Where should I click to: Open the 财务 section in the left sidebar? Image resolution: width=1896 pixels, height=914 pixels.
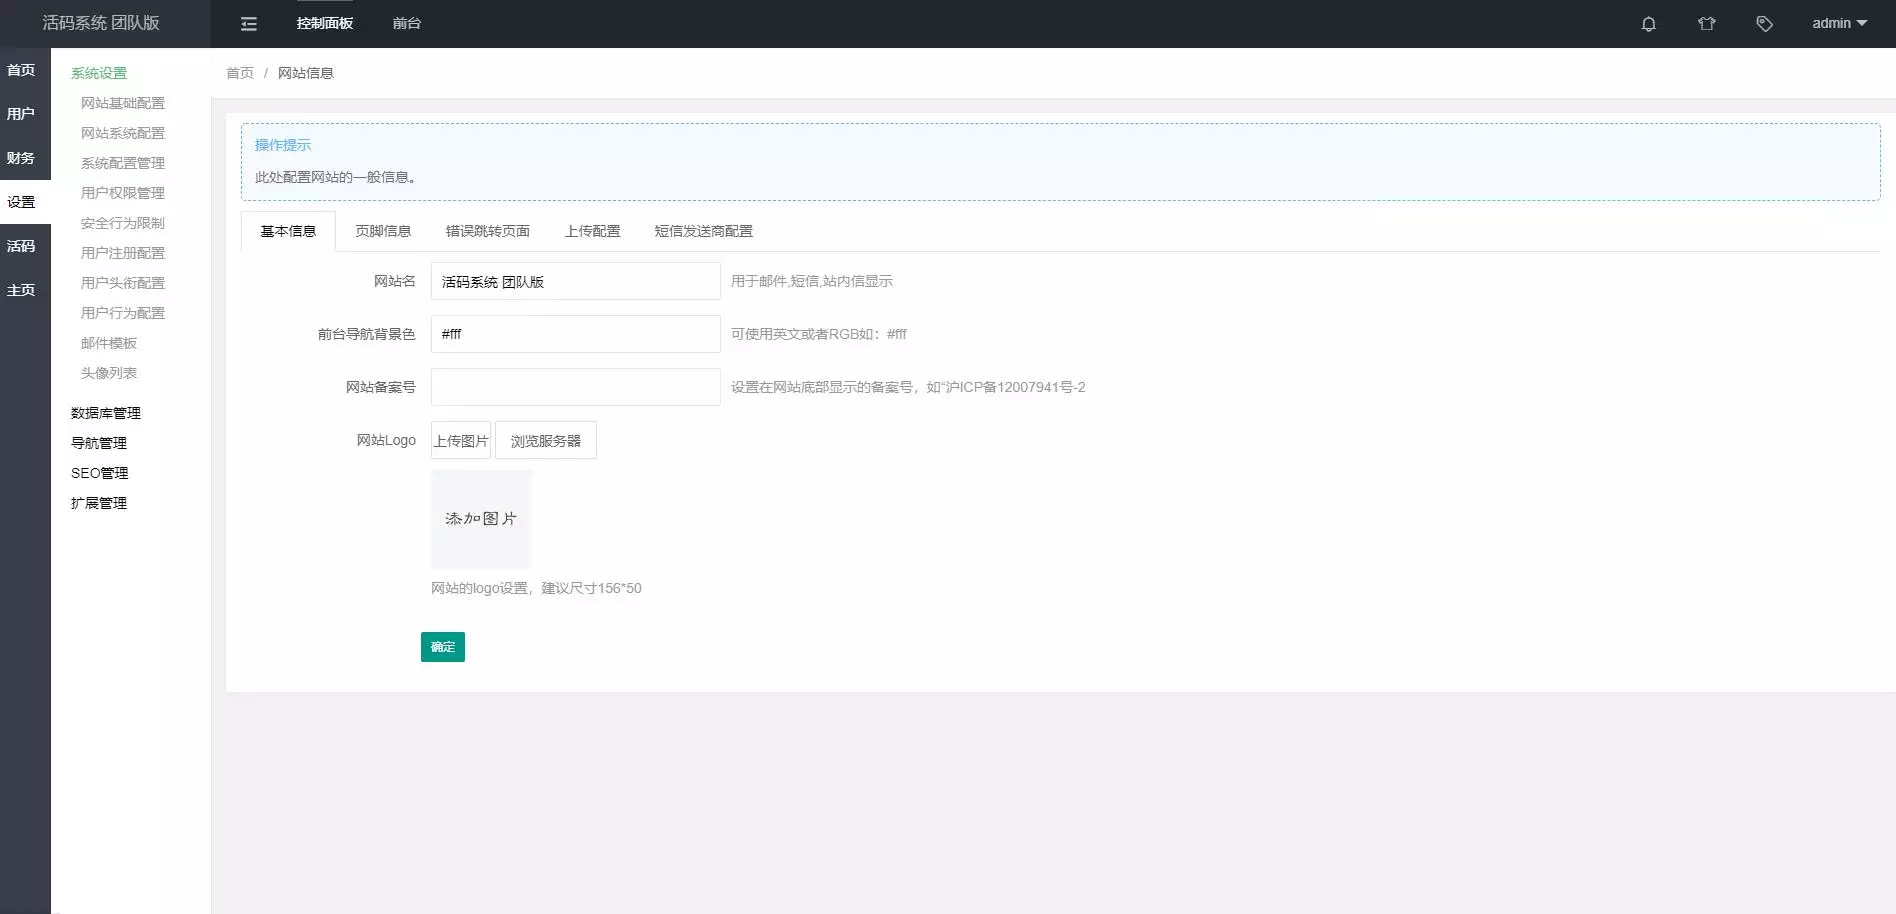coord(22,157)
